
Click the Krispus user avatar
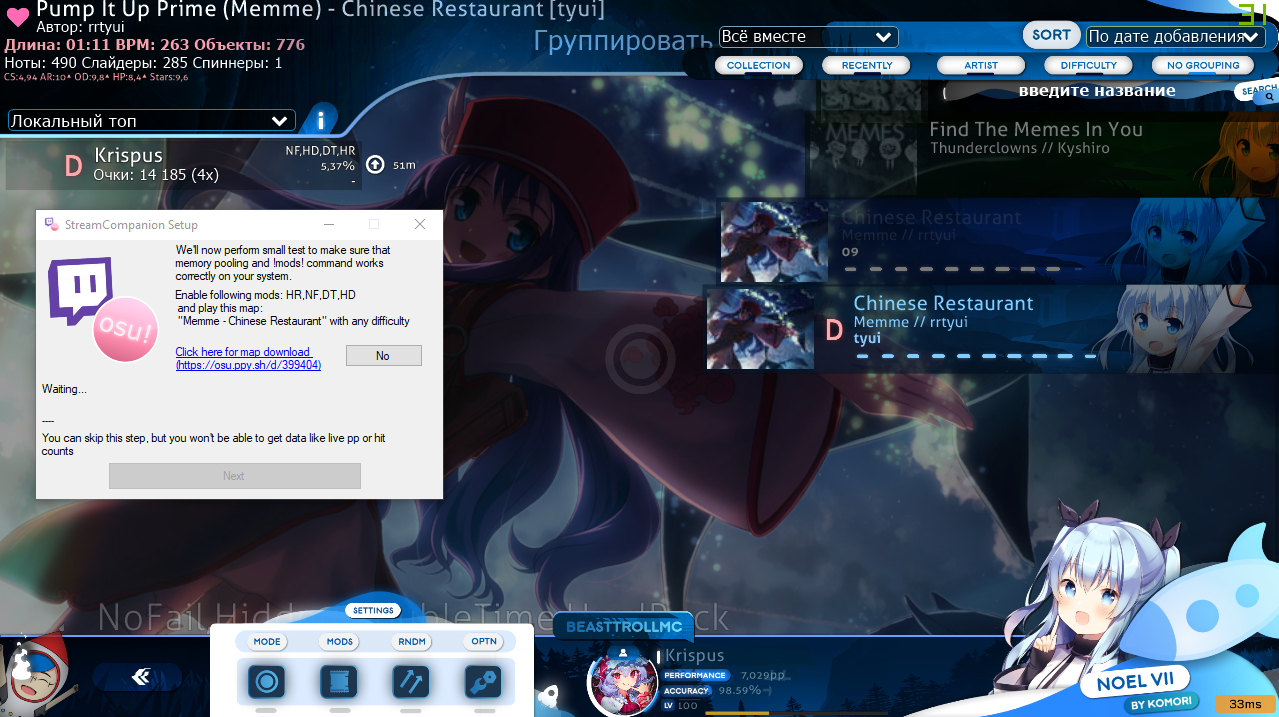pos(622,681)
